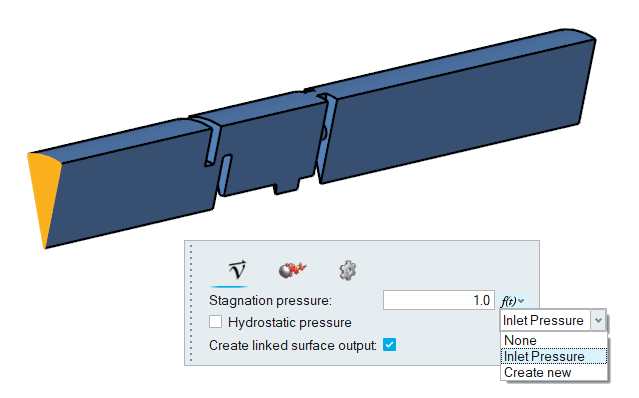639x398 pixels.
Task: Click the Create linked surface output label
Action: pos(293,345)
